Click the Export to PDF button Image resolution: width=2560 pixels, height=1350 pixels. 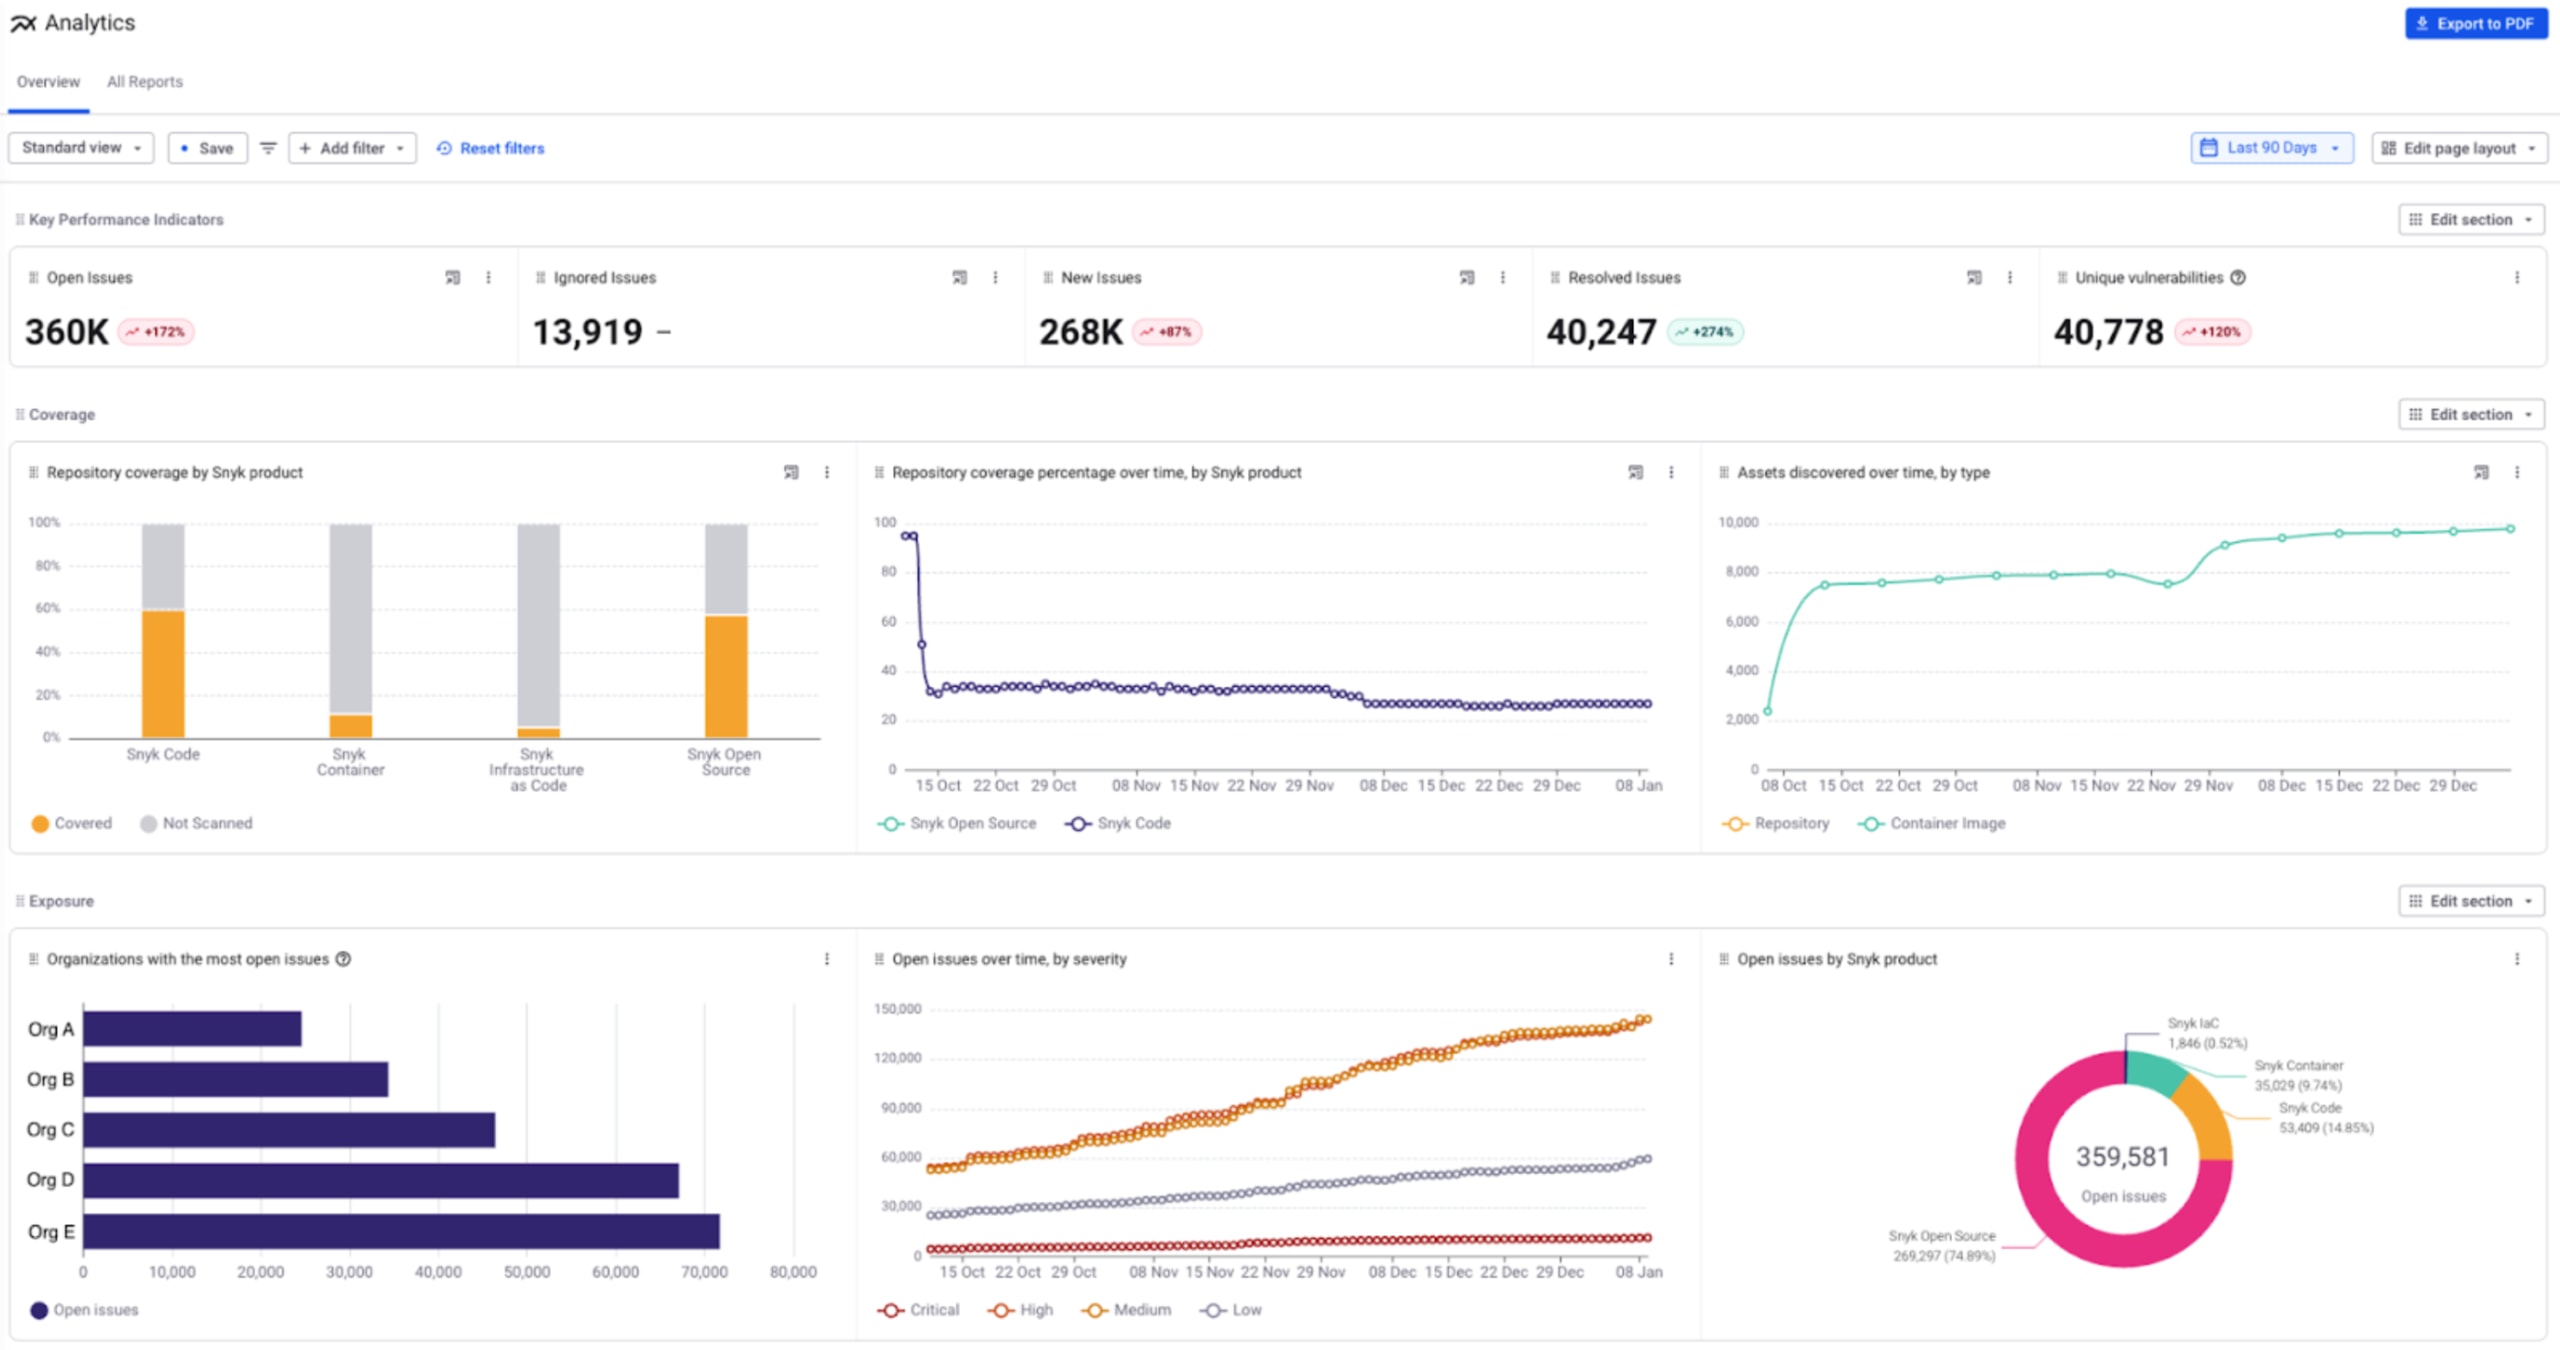(x=2476, y=23)
